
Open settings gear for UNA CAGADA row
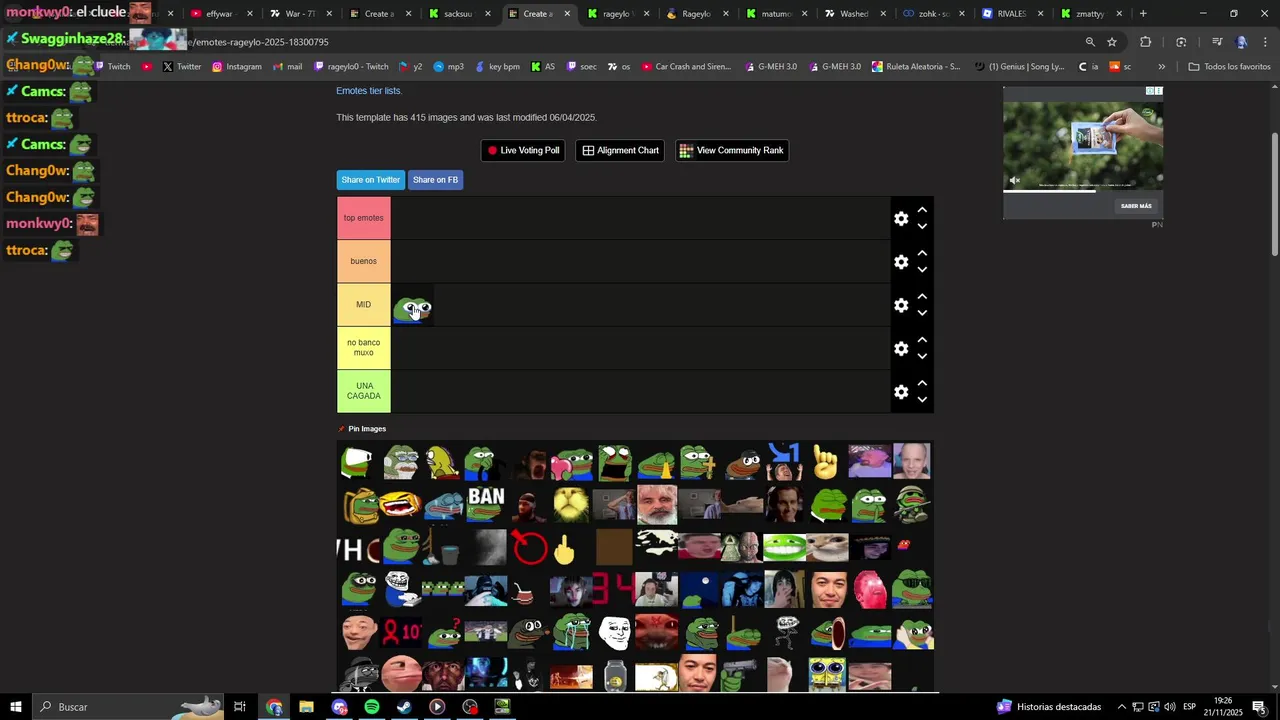point(901,392)
